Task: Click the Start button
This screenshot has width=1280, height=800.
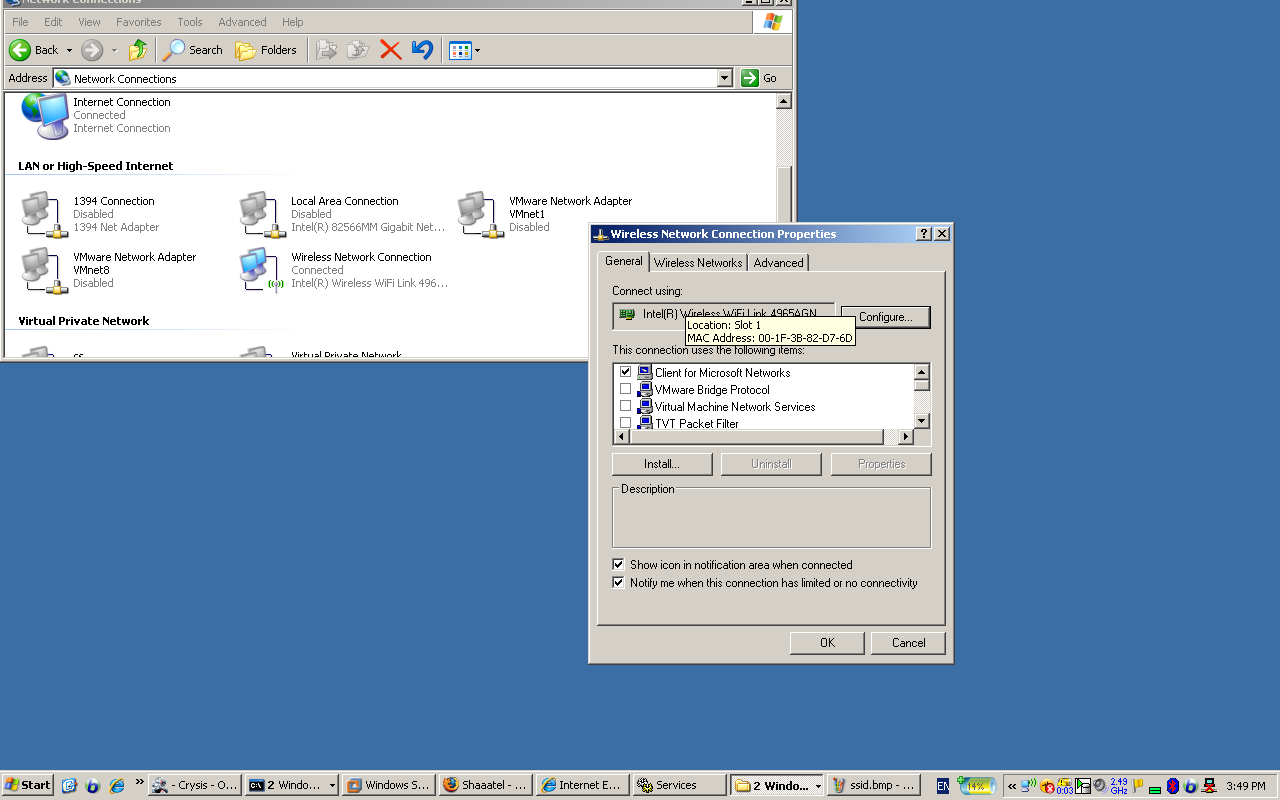Action: pyautogui.click(x=28, y=785)
